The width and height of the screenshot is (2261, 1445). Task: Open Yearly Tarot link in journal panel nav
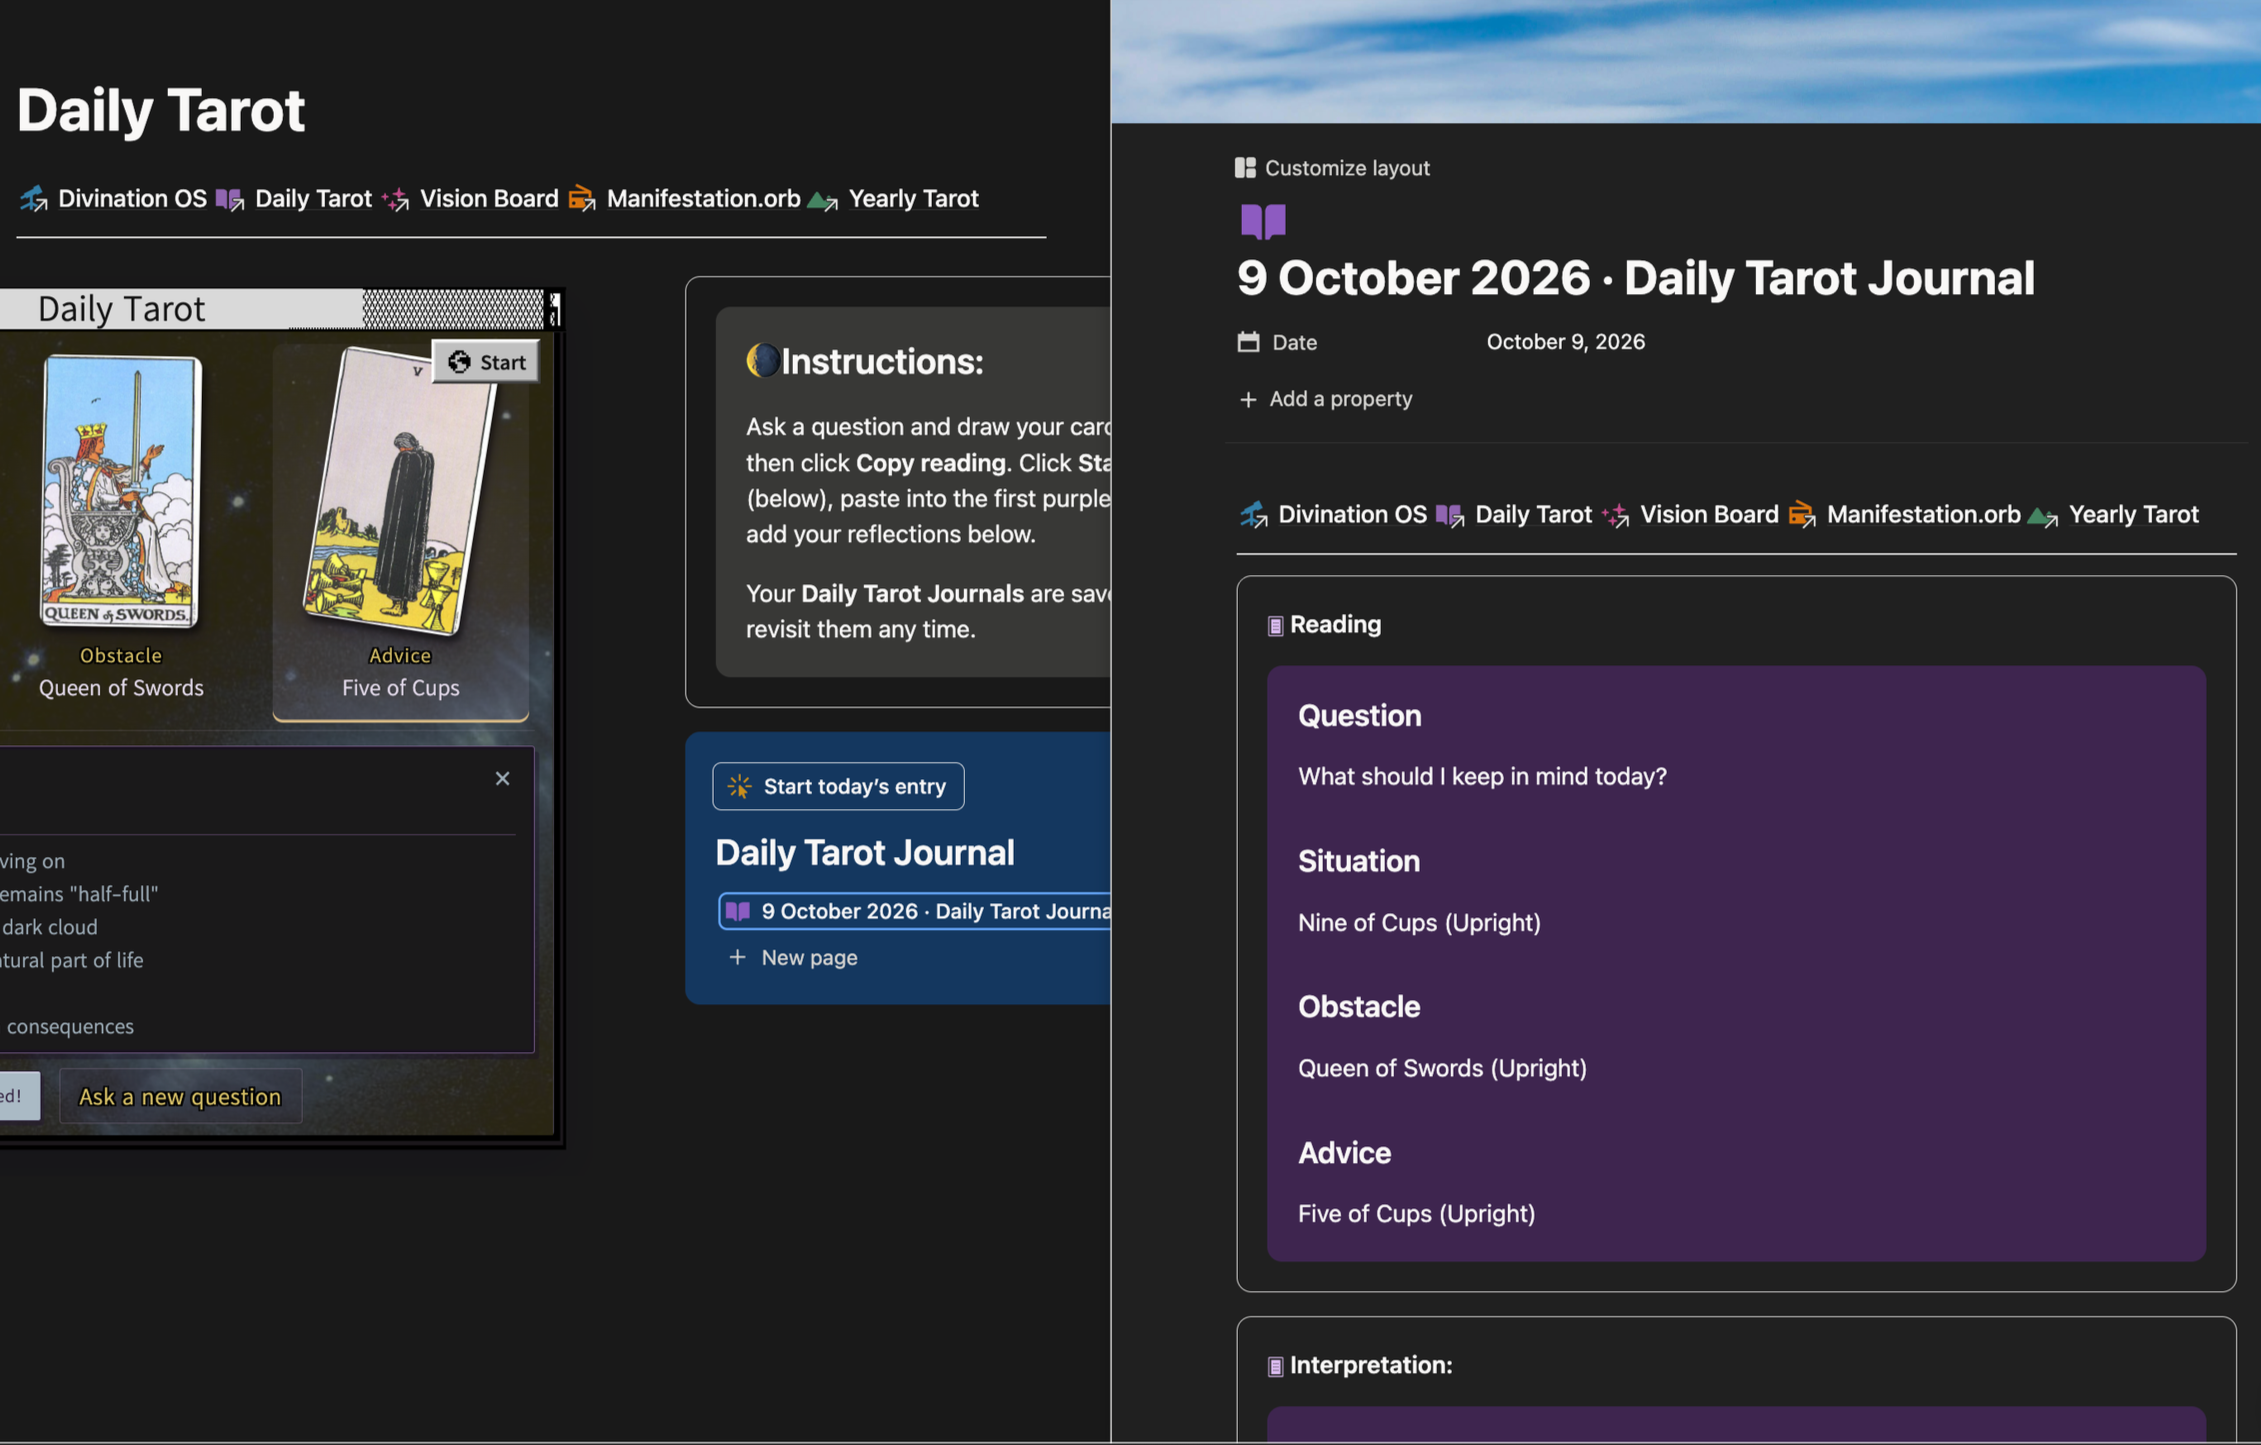(x=2113, y=514)
